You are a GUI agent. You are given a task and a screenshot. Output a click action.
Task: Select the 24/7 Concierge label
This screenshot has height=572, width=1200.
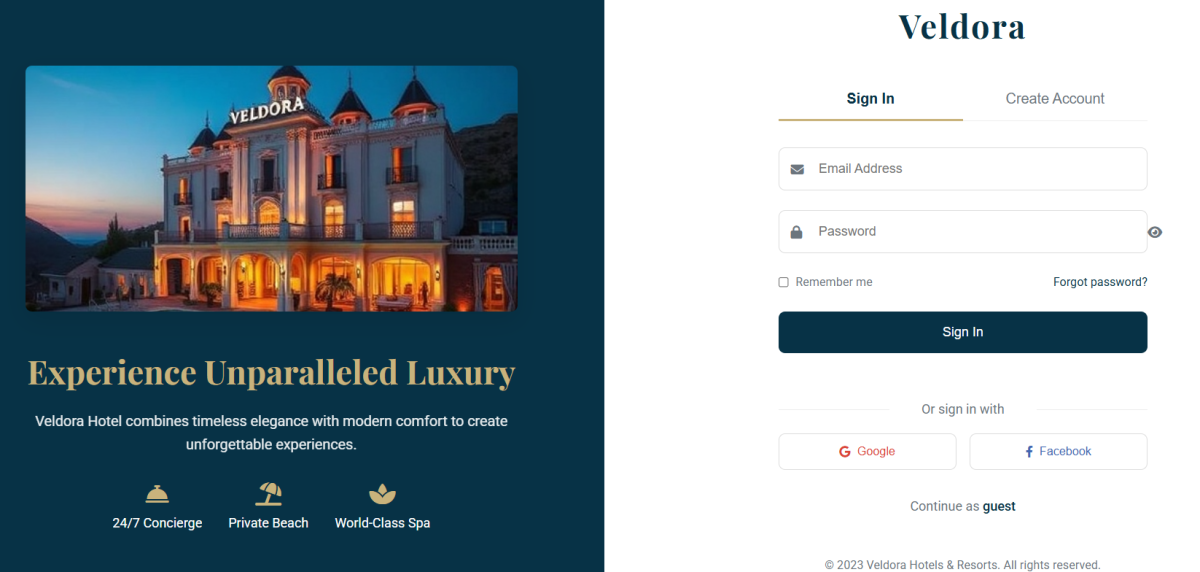157,523
